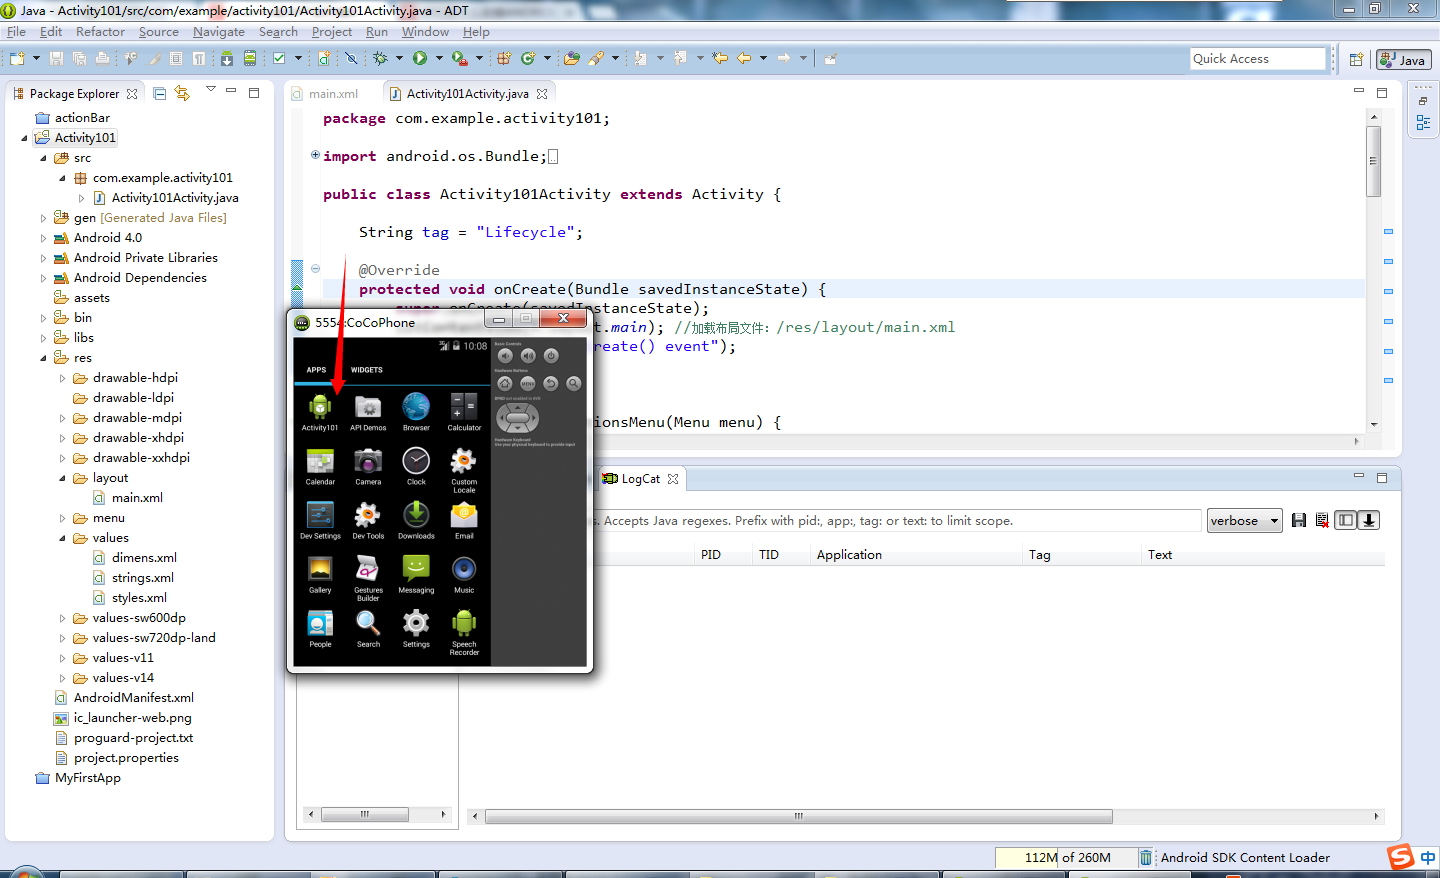
Task: Launch Activity101 app in the emulator
Action: (x=320, y=411)
